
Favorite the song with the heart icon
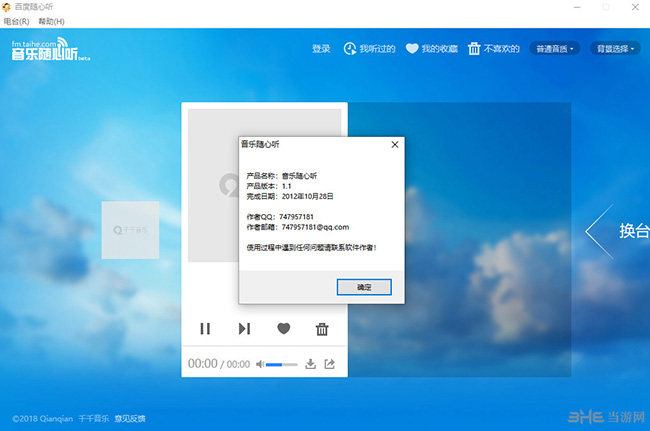284,329
